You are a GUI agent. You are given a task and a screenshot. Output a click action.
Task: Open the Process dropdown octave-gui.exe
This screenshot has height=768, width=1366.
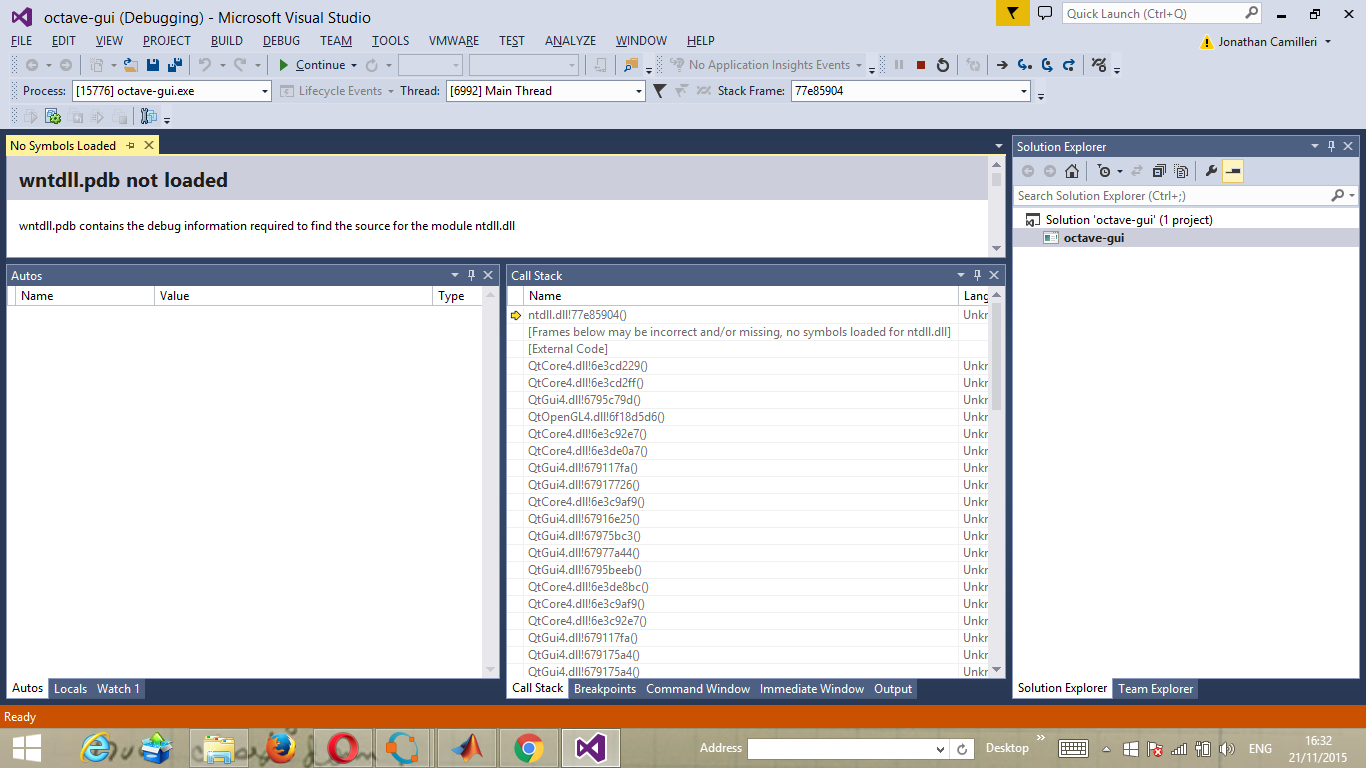[x=172, y=91]
